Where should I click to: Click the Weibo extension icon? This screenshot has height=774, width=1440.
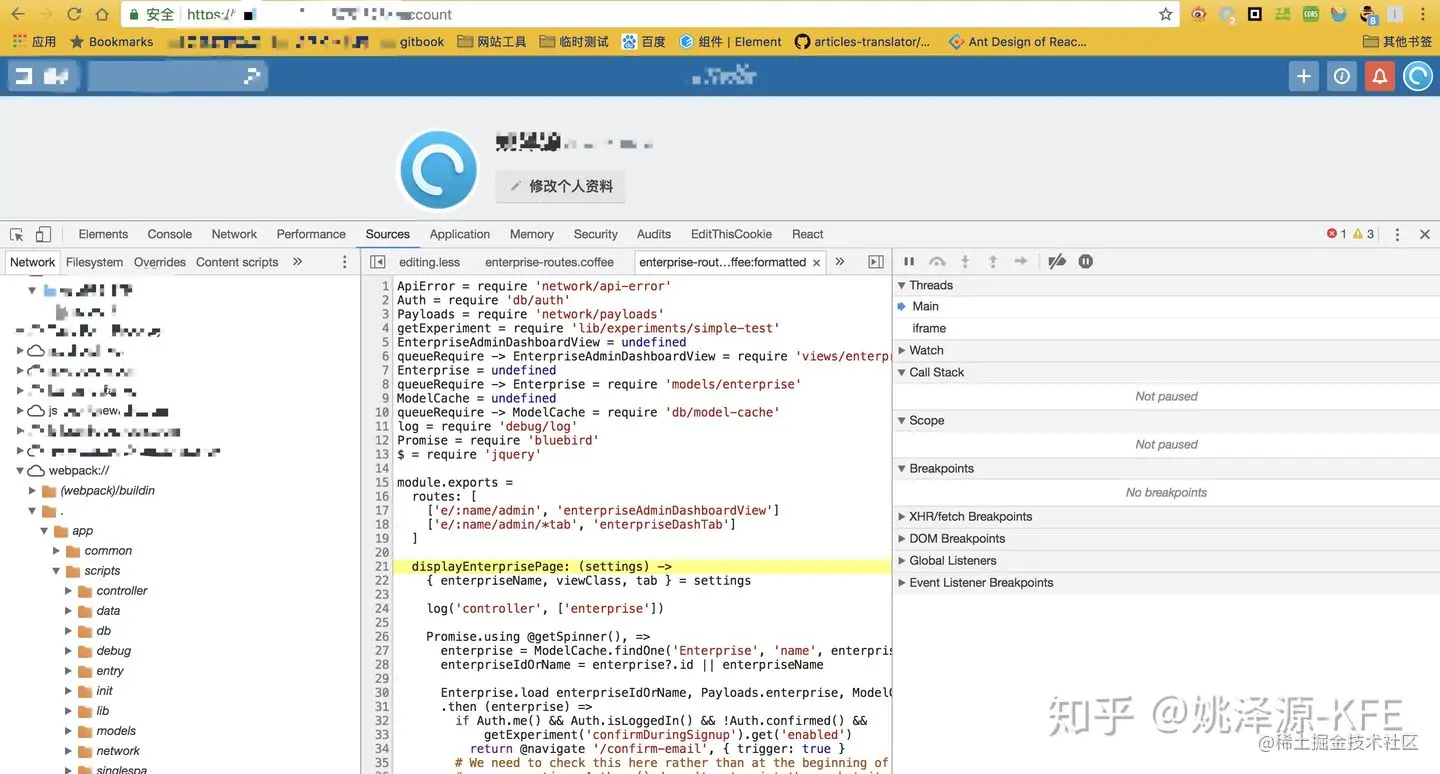[x=1199, y=15]
